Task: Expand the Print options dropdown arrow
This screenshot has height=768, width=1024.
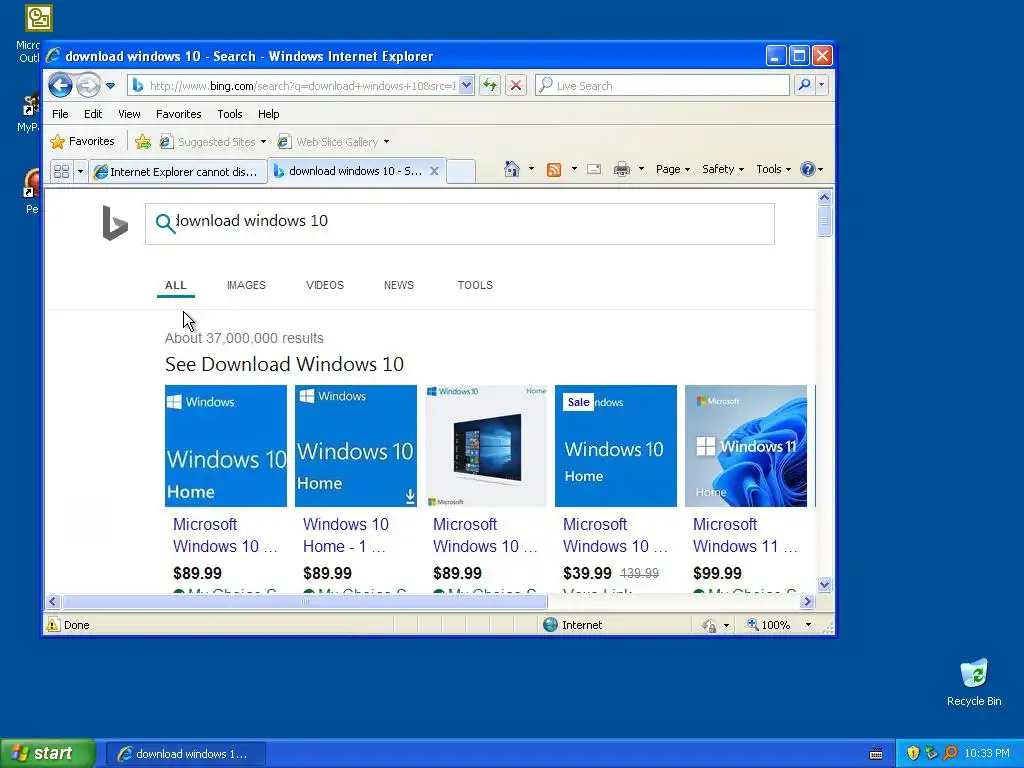Action: 641,169
